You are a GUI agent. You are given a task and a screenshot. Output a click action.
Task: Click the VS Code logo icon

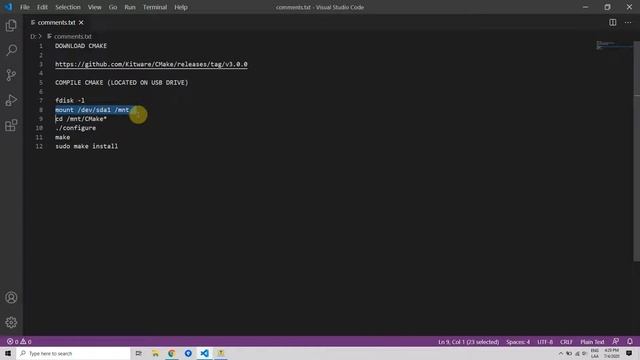tap(8, 7)
